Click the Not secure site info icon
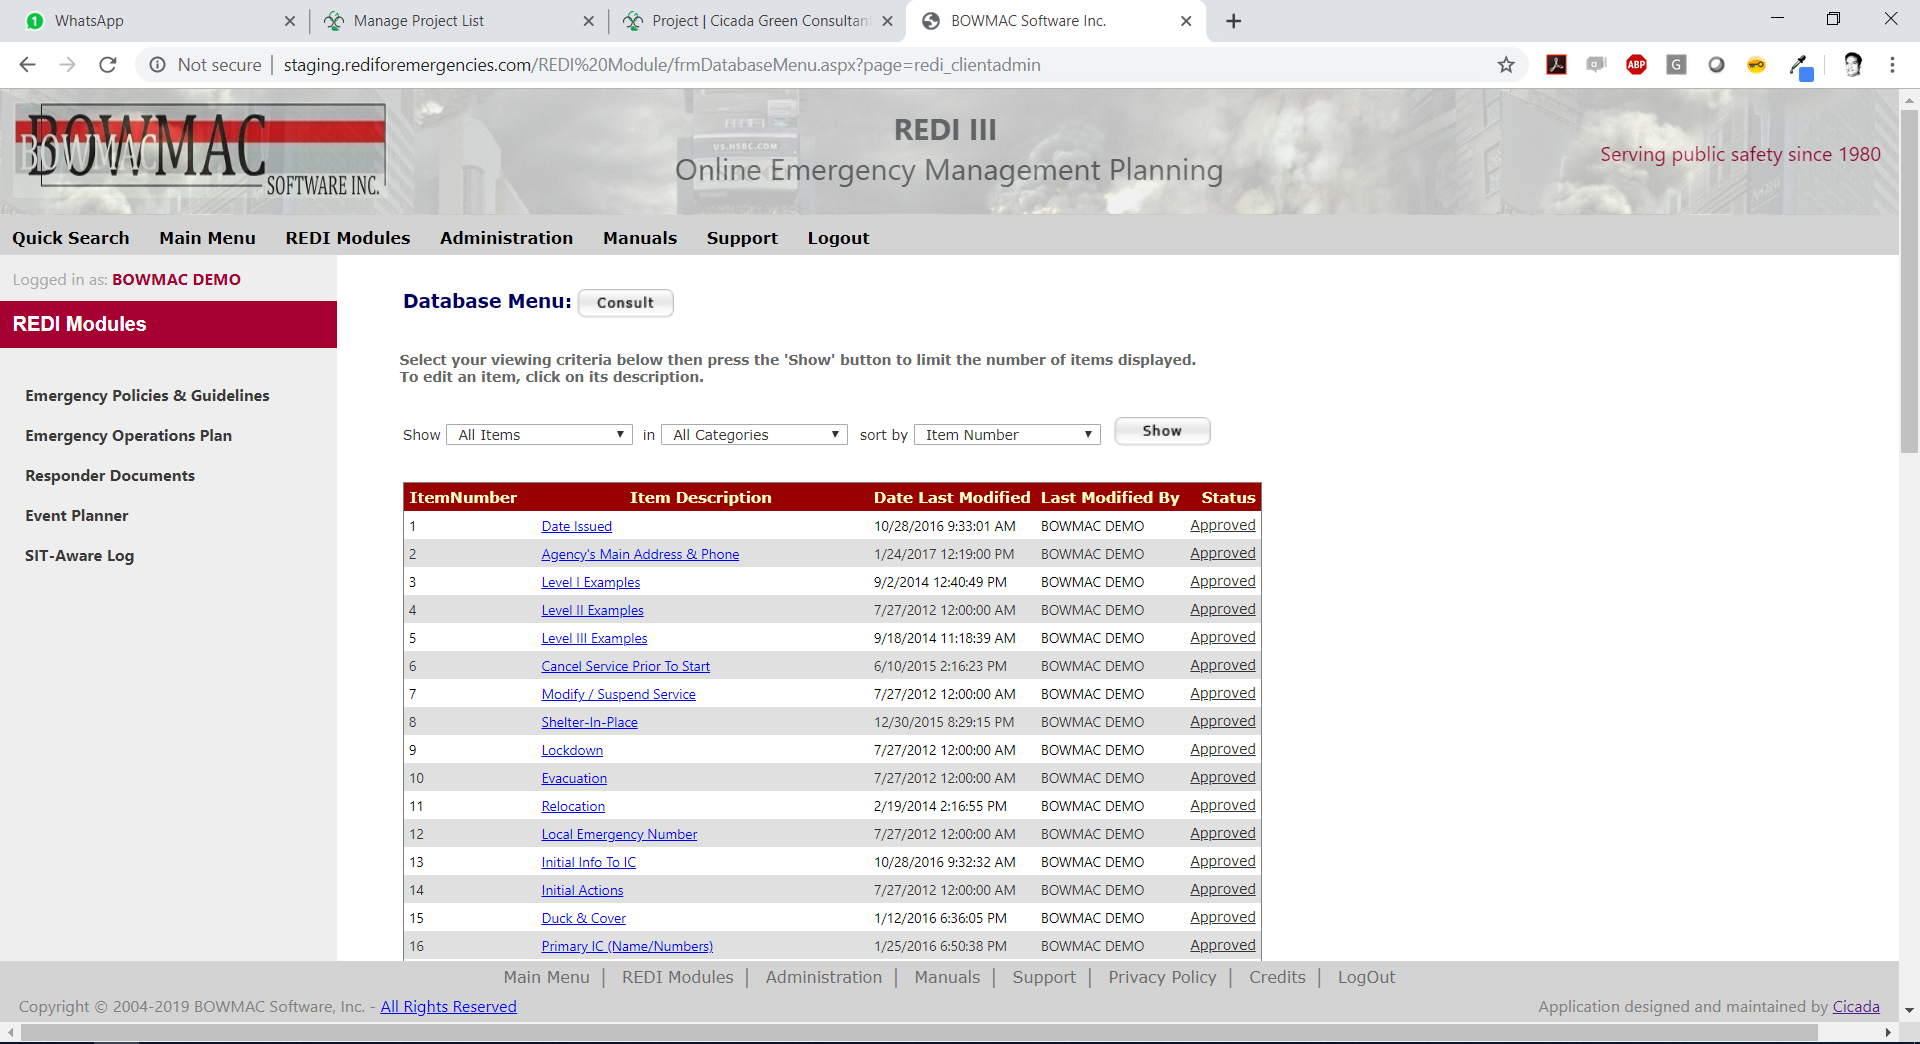This screenshot has width=1920, height=1044. click(x=157, y=65)
